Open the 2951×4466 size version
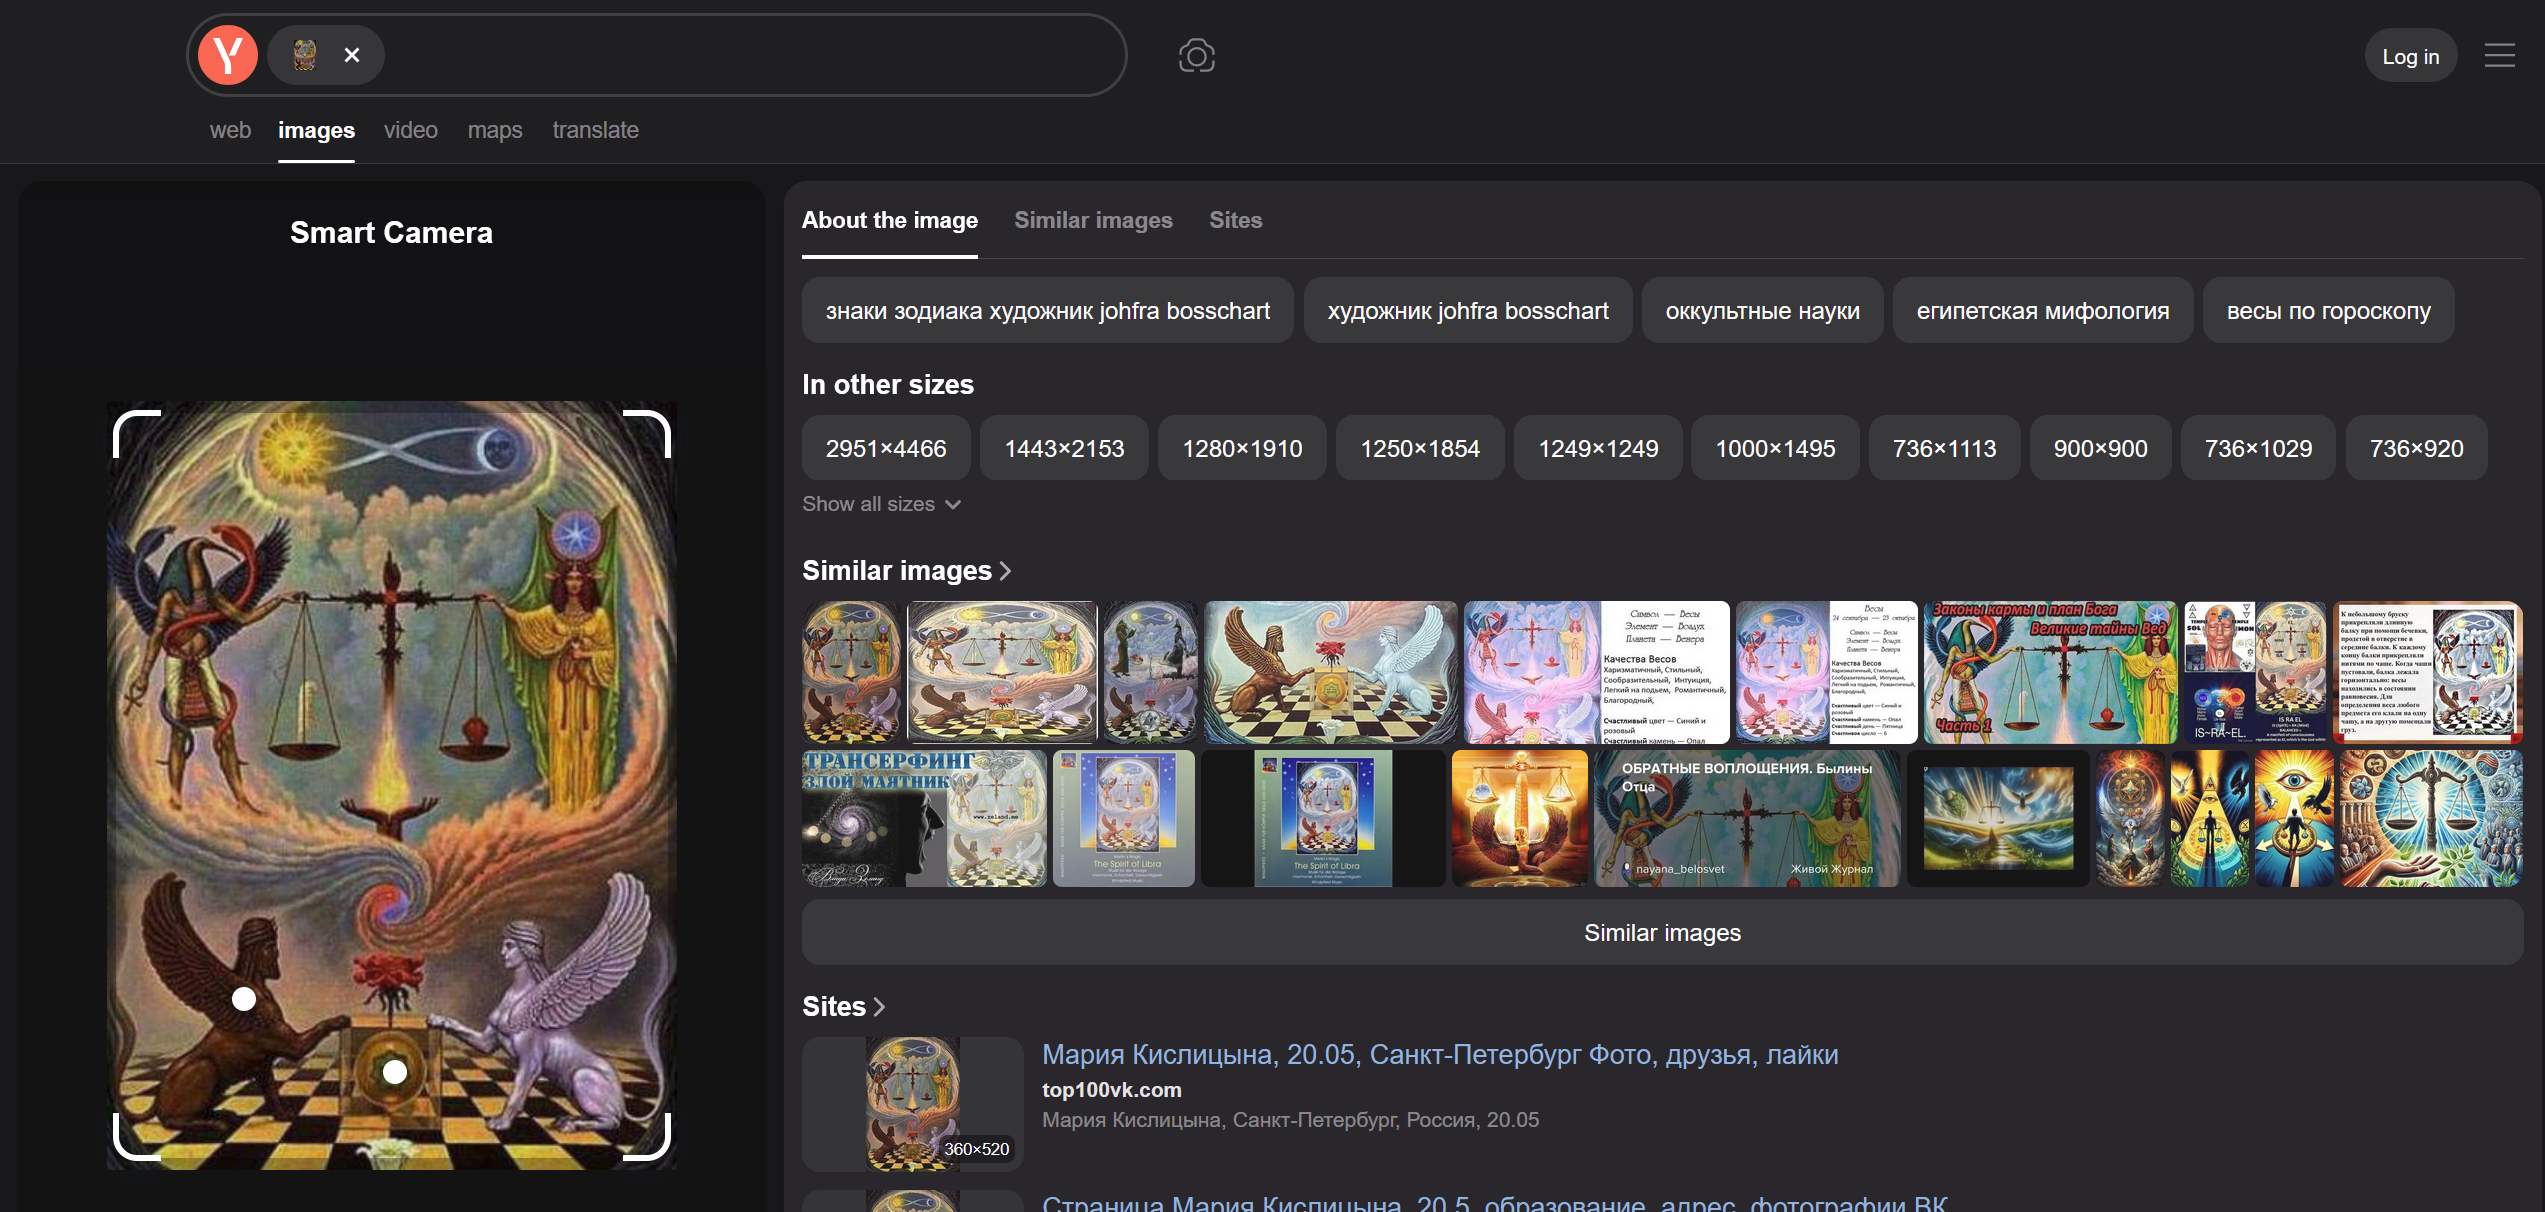Screen dimensions: 2545x1212 click(x=886, y=448)
